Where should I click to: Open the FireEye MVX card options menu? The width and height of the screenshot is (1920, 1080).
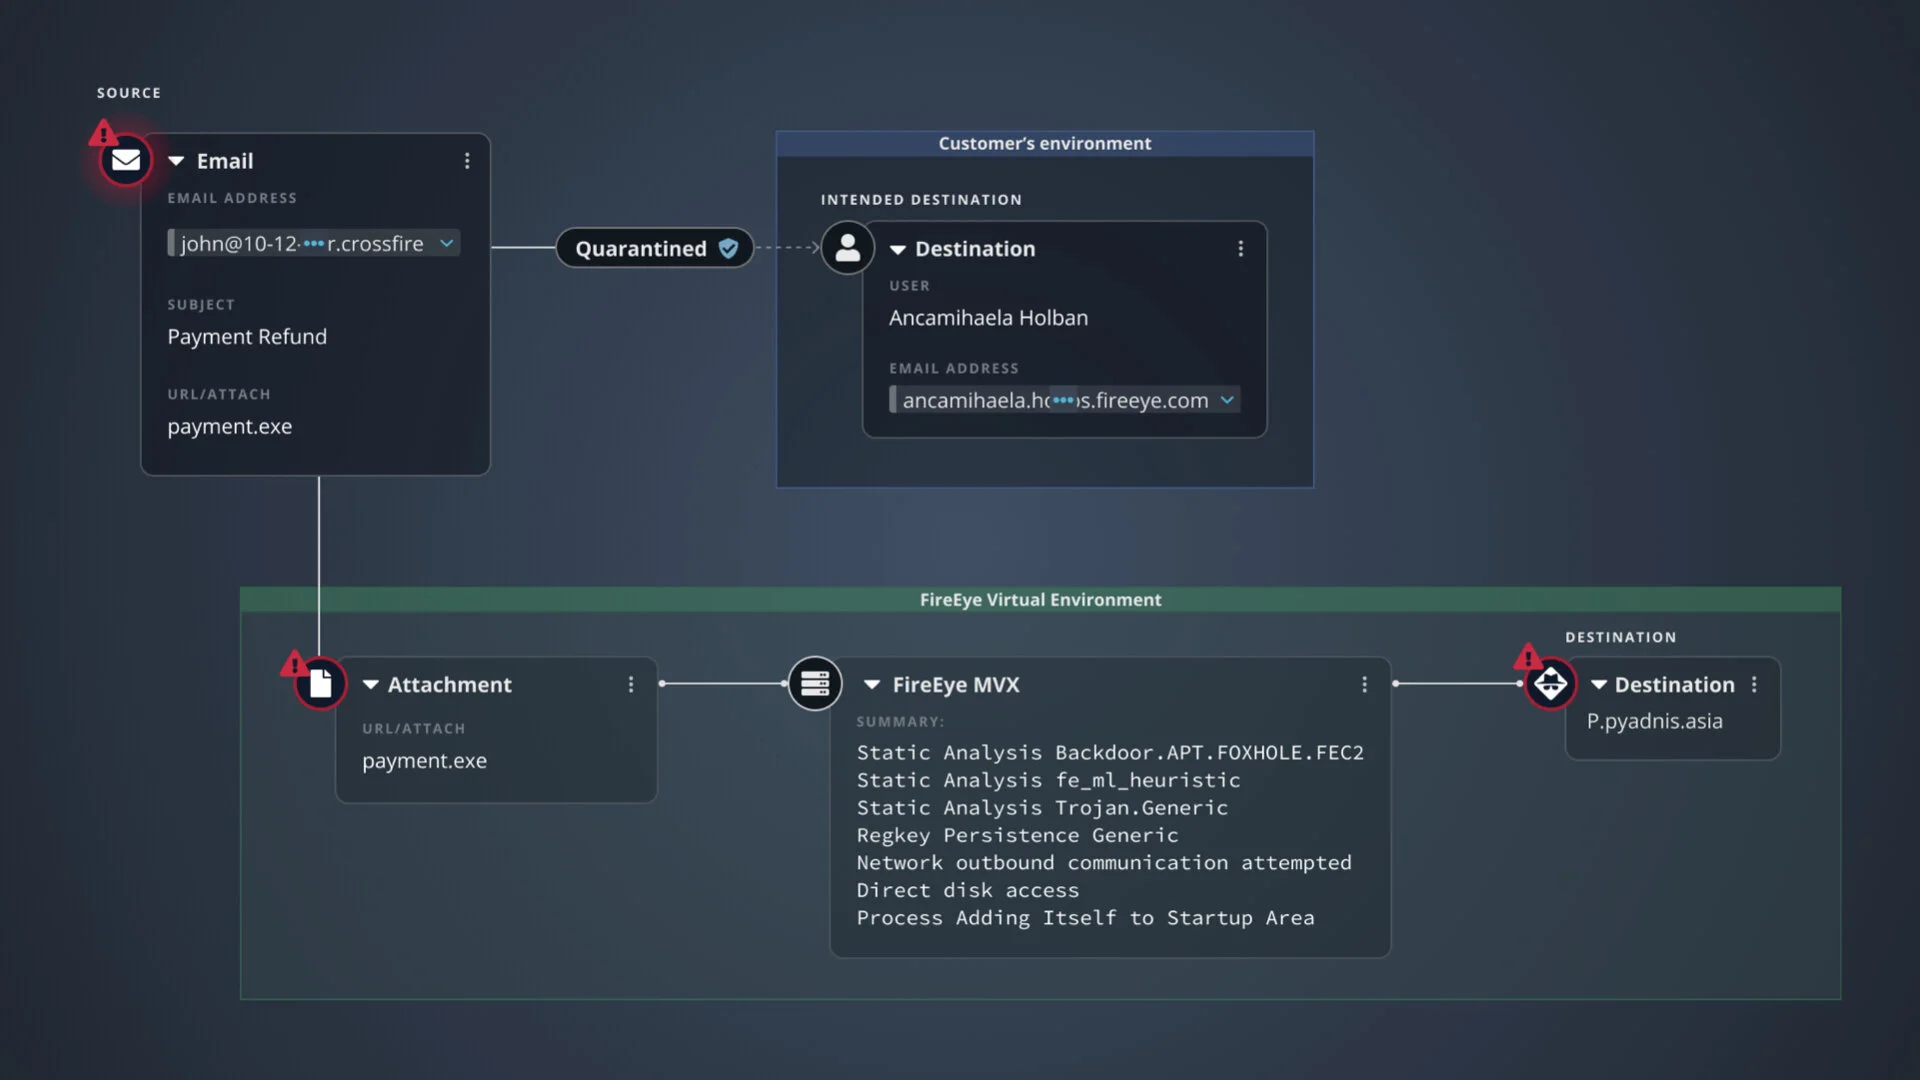1364,684
